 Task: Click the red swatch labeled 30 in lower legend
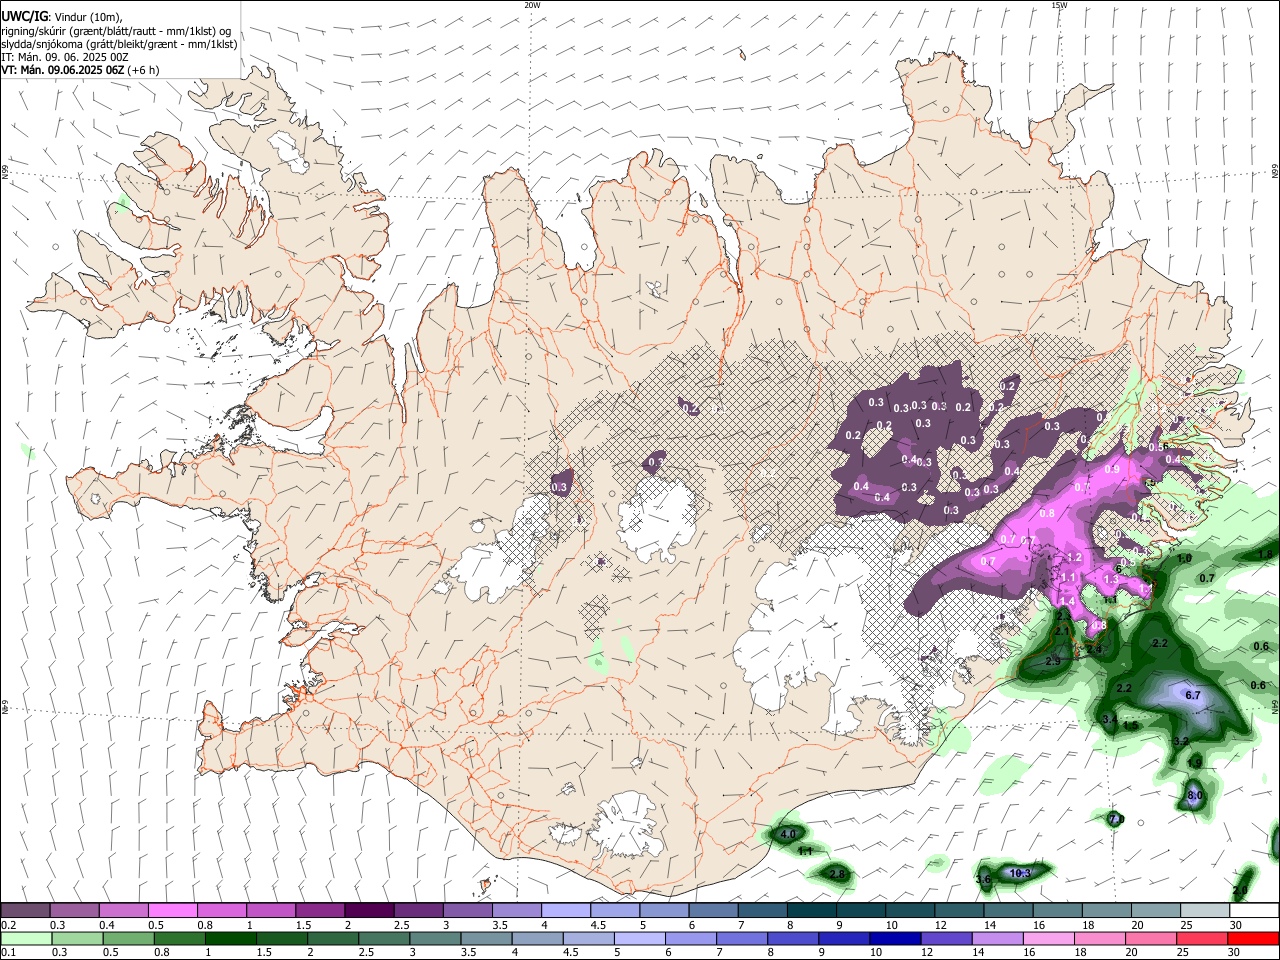click(x=1254, y=938)
